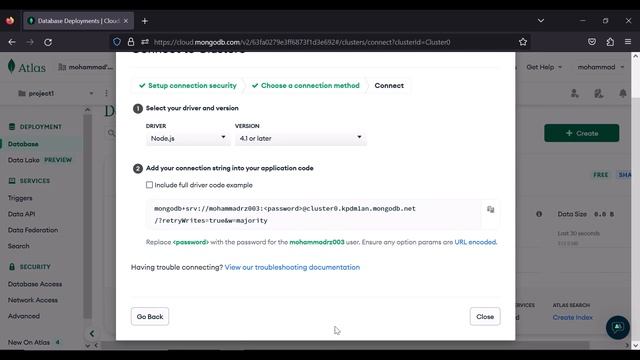The image size is (640, 360).
Task: Open the mohammad user account dropdown
Action: [x=601, y=67]
